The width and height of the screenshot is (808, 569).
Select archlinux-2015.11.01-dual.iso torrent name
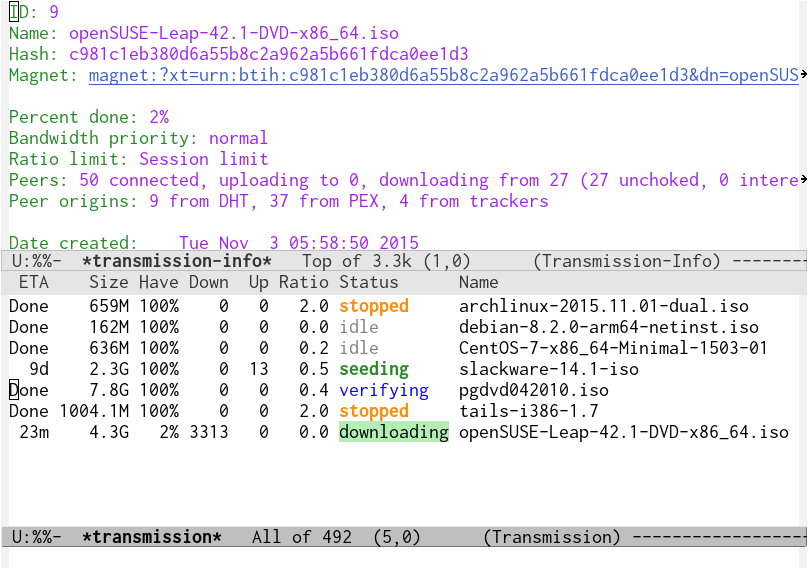603,306
